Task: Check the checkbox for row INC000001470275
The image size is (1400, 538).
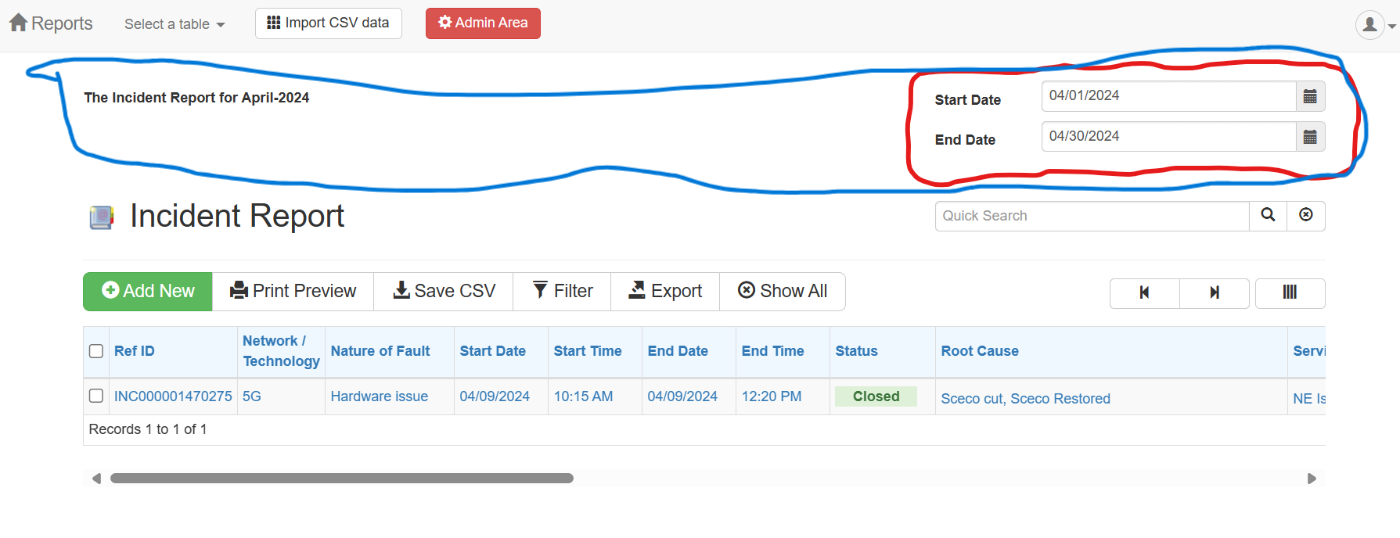Action: pyautogui.click(x=96, y=396)
